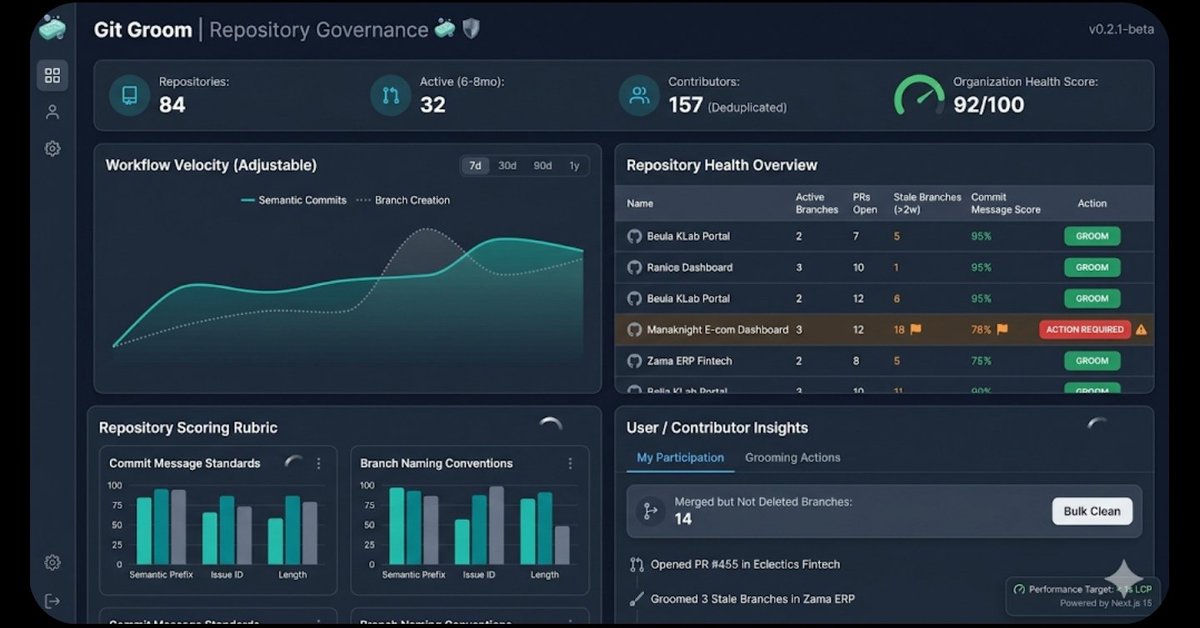Click Groom button for Ranice Dashboard
This screenshot has width=1200, height=628.
(1092, 267)
